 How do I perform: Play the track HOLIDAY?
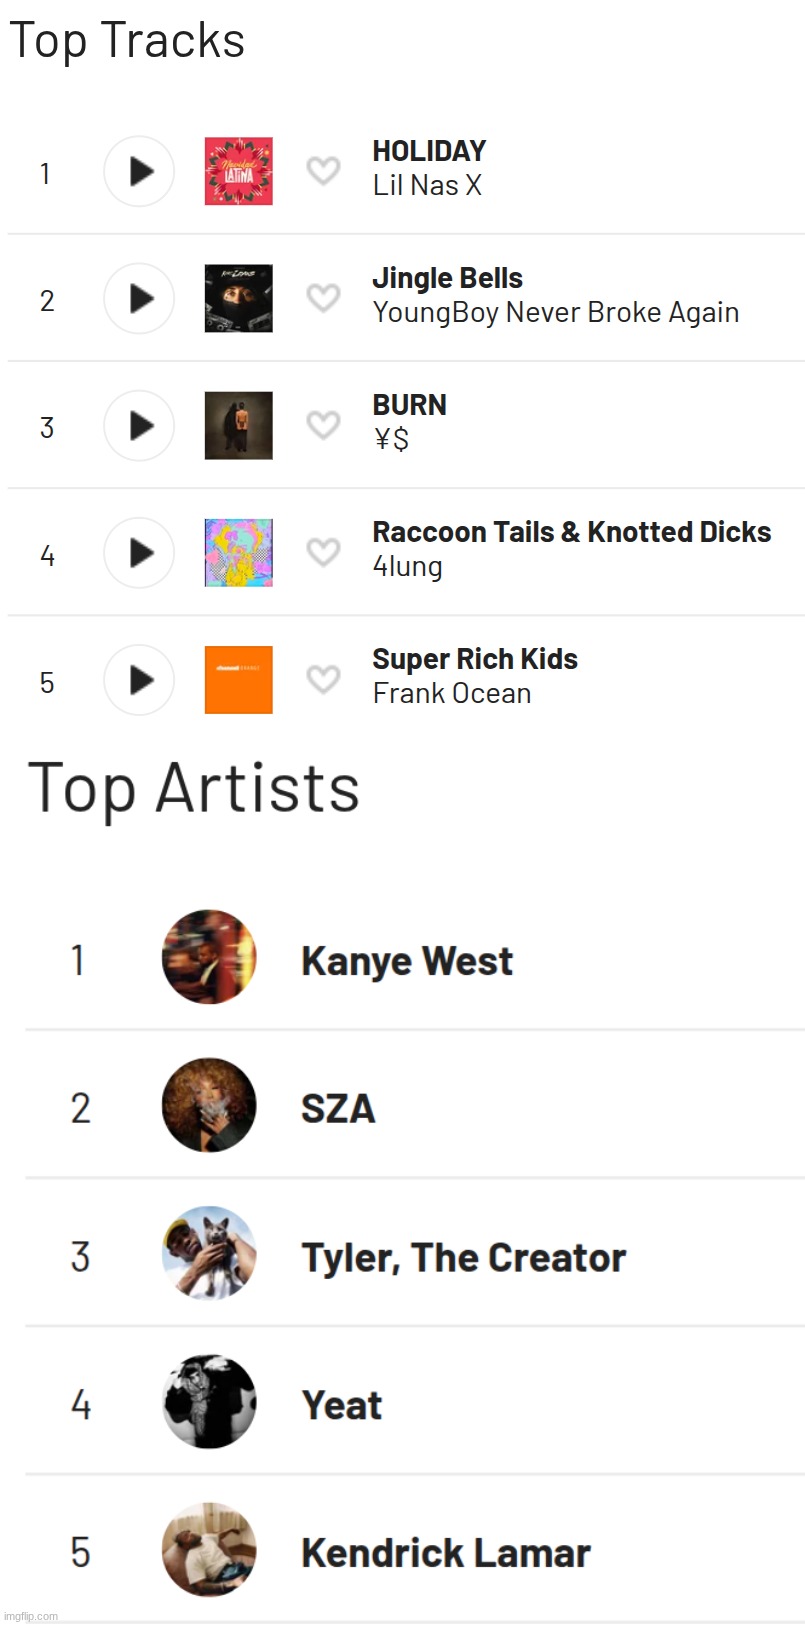pyautogui.click(x=140, y=172)
